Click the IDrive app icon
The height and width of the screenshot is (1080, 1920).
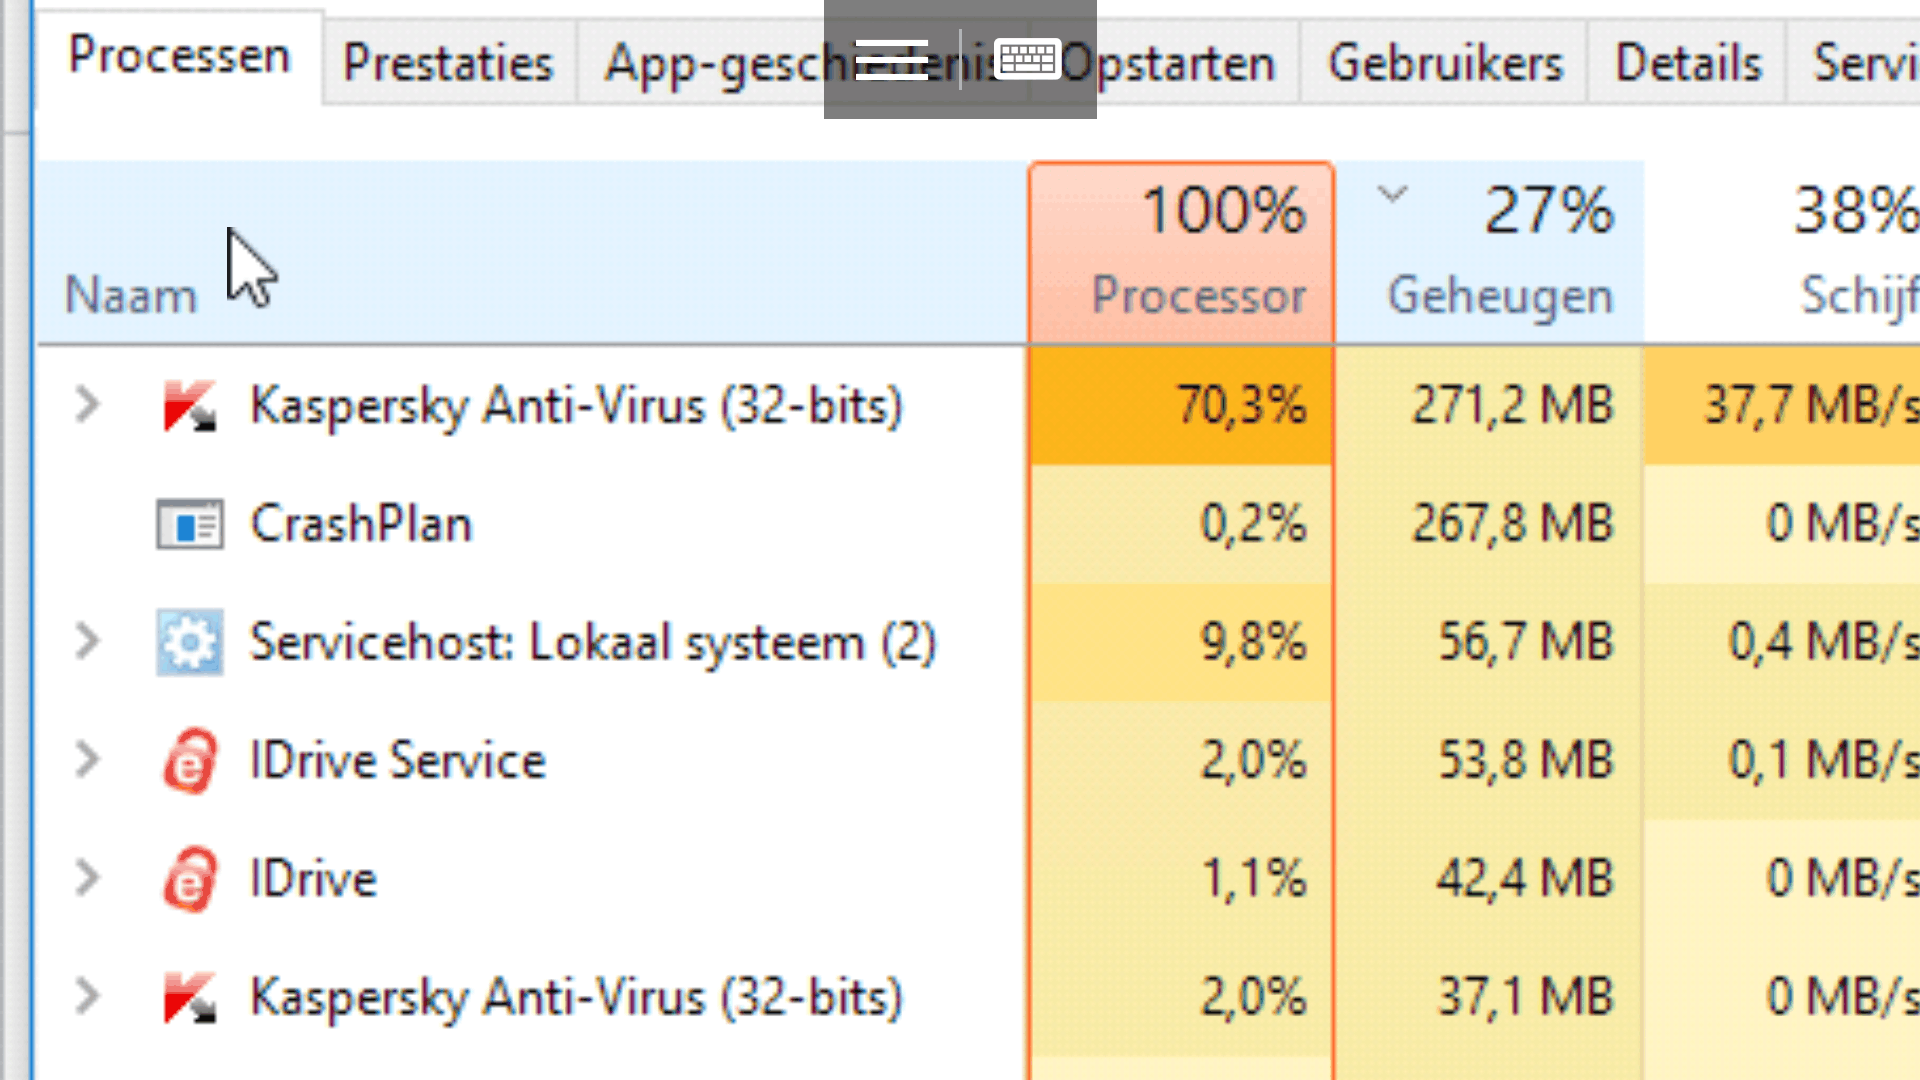click(189, 879)
